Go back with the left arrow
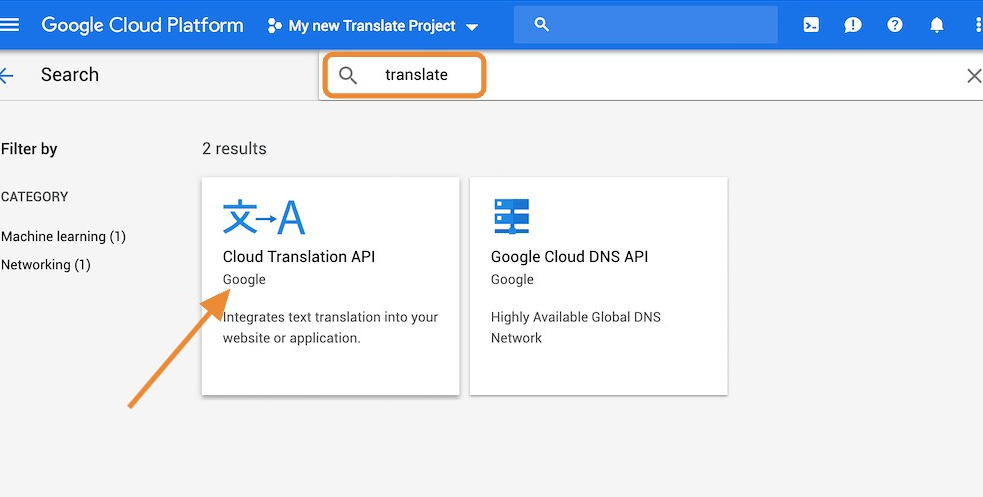Screen dimensions: 983x497 7,75
